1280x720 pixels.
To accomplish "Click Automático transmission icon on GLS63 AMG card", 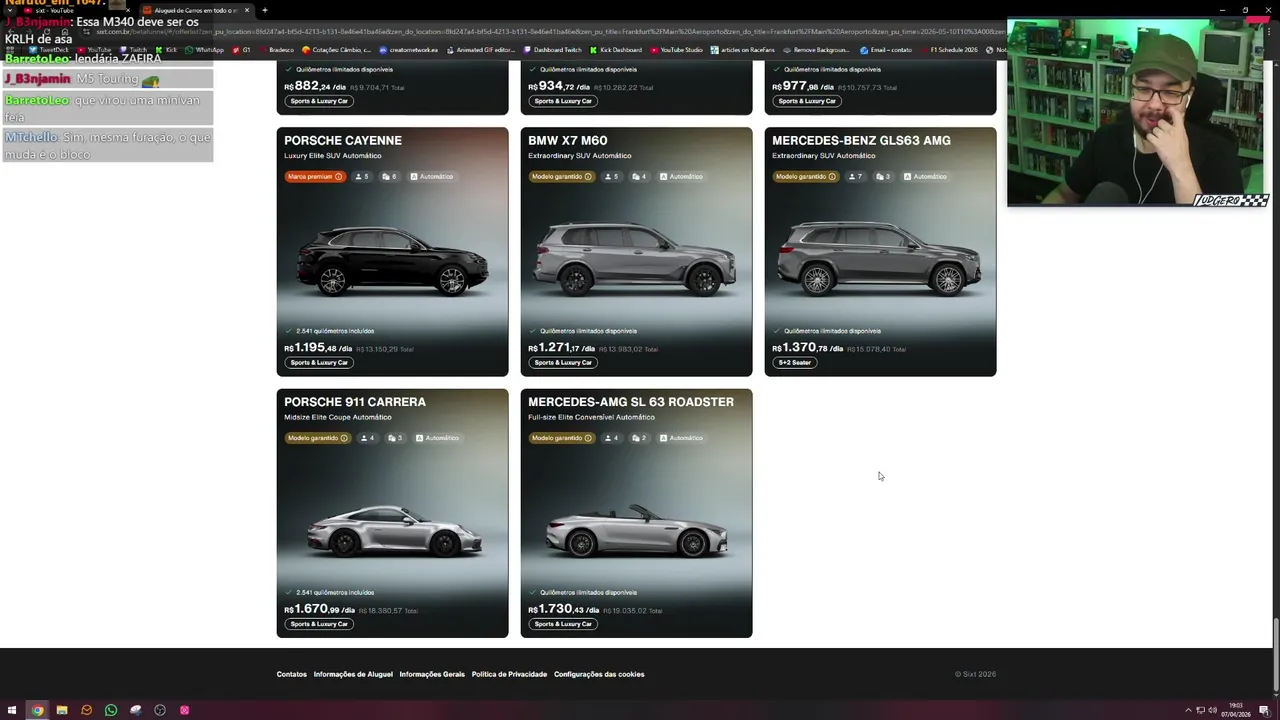I will (x=907, y=177).
